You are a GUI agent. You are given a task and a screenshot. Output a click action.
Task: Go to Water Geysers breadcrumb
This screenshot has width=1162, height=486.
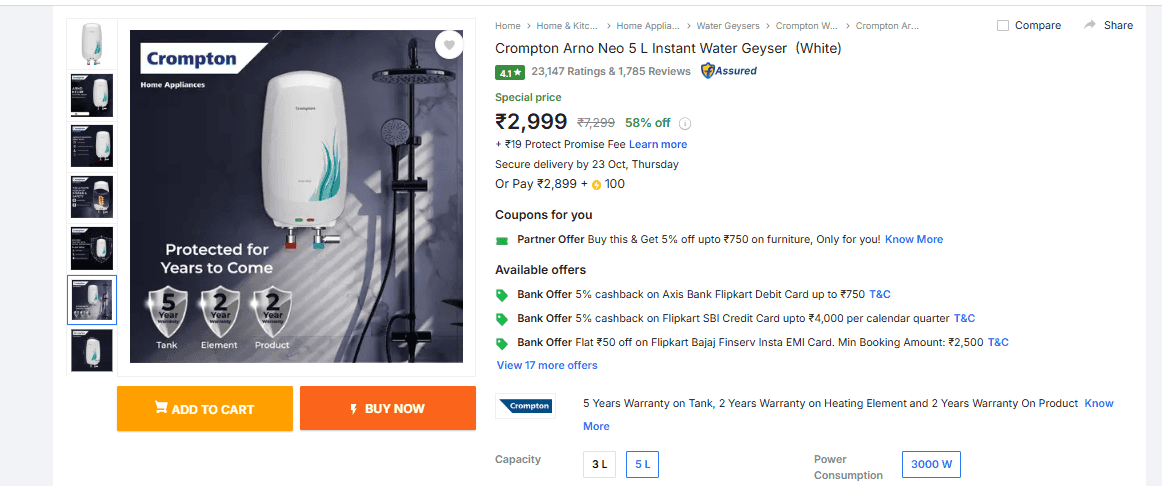tap(727, 26)
